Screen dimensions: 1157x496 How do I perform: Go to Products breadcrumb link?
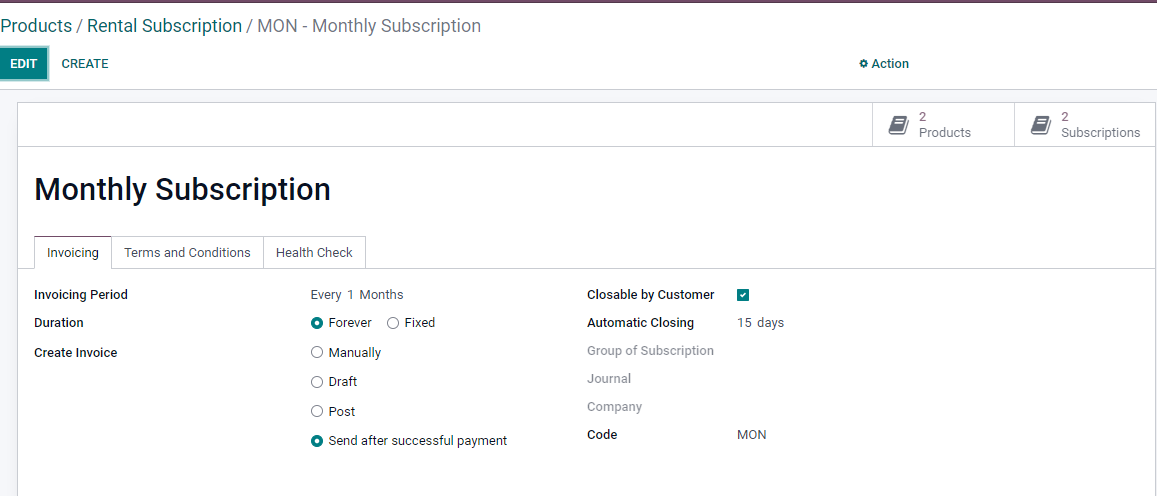[x=36, y=26]
